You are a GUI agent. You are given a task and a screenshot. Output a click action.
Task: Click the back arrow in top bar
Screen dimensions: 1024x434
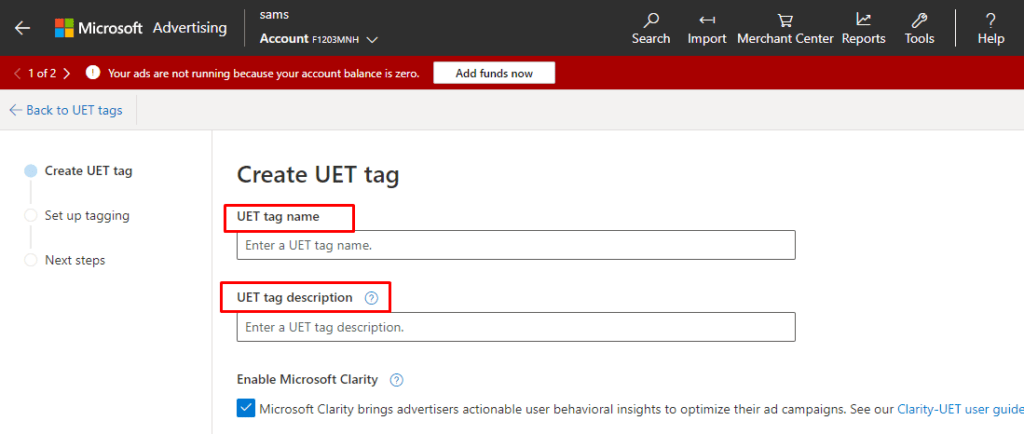click(x=23, y=28)
